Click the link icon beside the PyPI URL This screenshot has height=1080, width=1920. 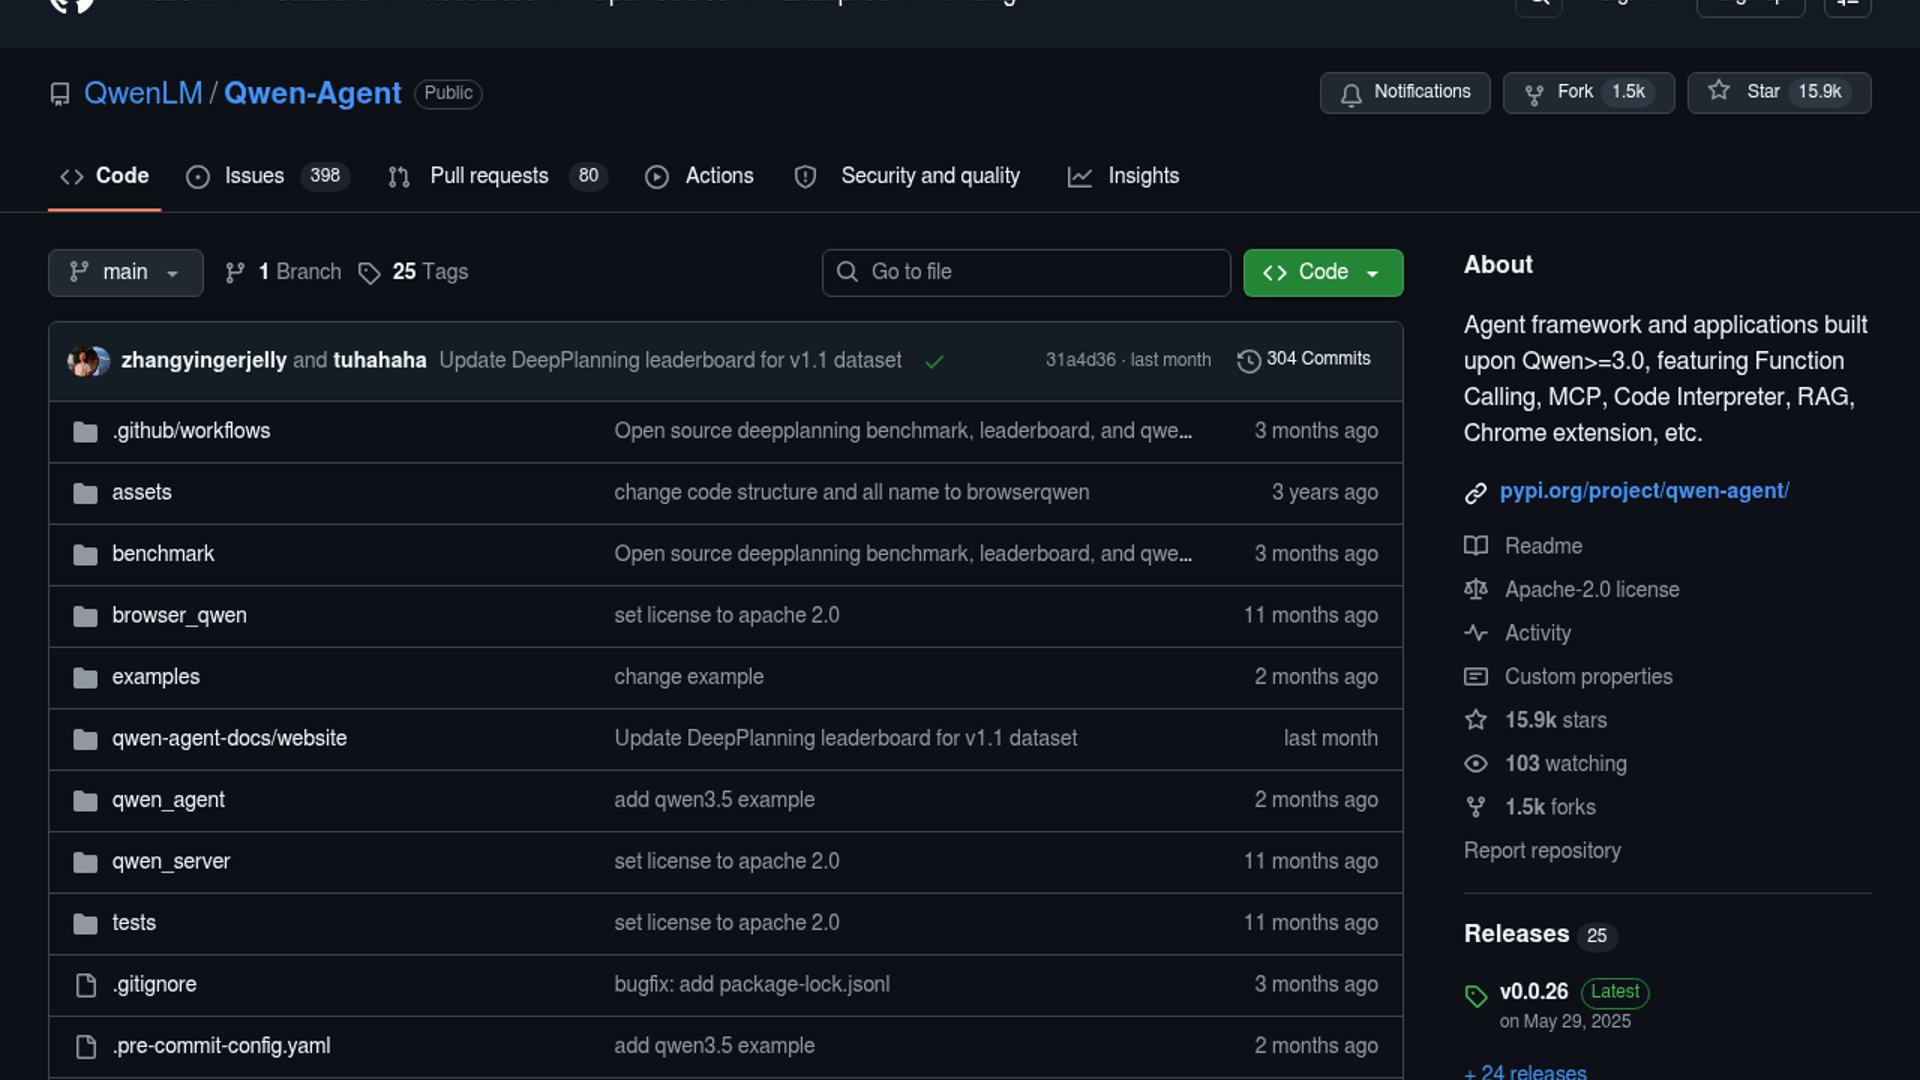(x=1475, y=493)
